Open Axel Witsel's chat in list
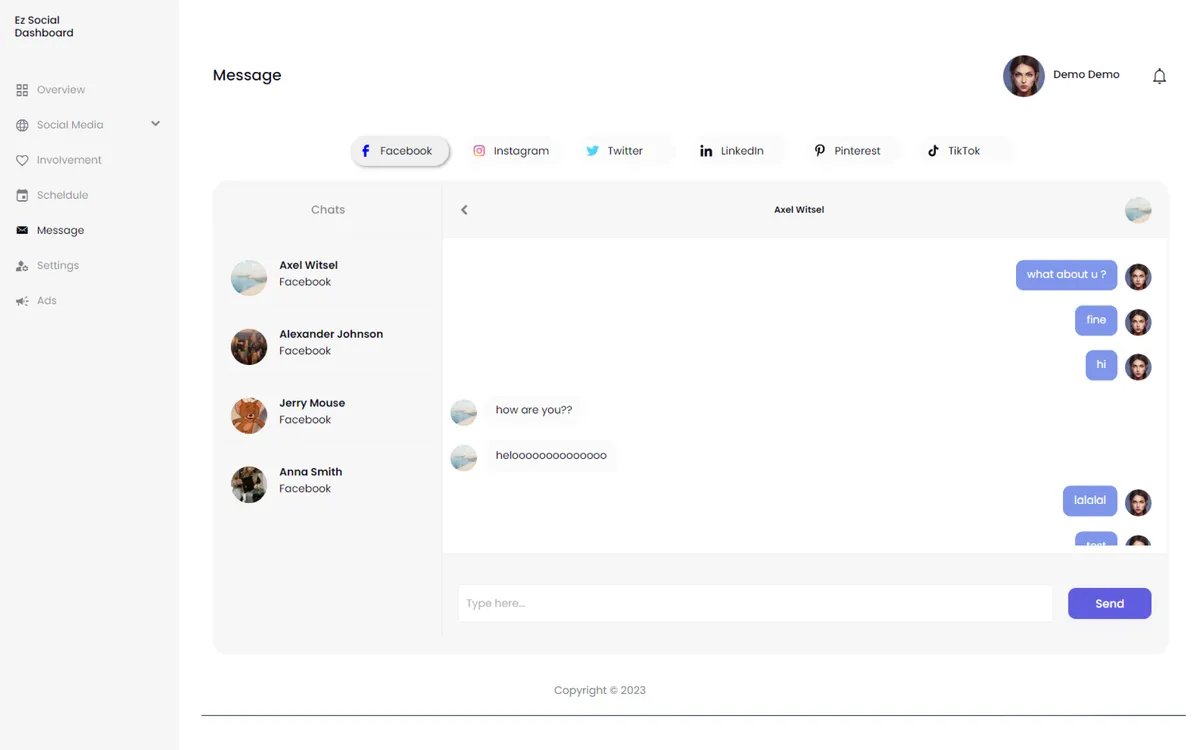This screenshot has width=1200, height=750. 328,277
